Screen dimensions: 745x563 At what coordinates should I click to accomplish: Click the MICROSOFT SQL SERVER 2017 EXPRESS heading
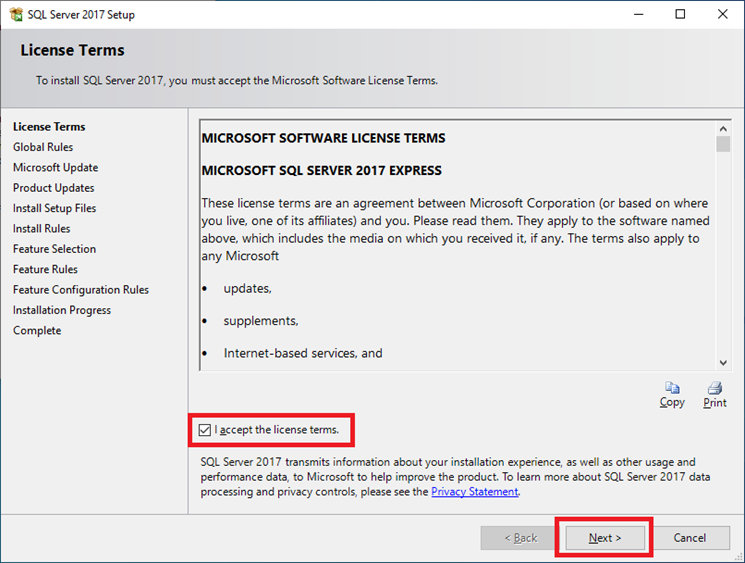click(322, 171)
